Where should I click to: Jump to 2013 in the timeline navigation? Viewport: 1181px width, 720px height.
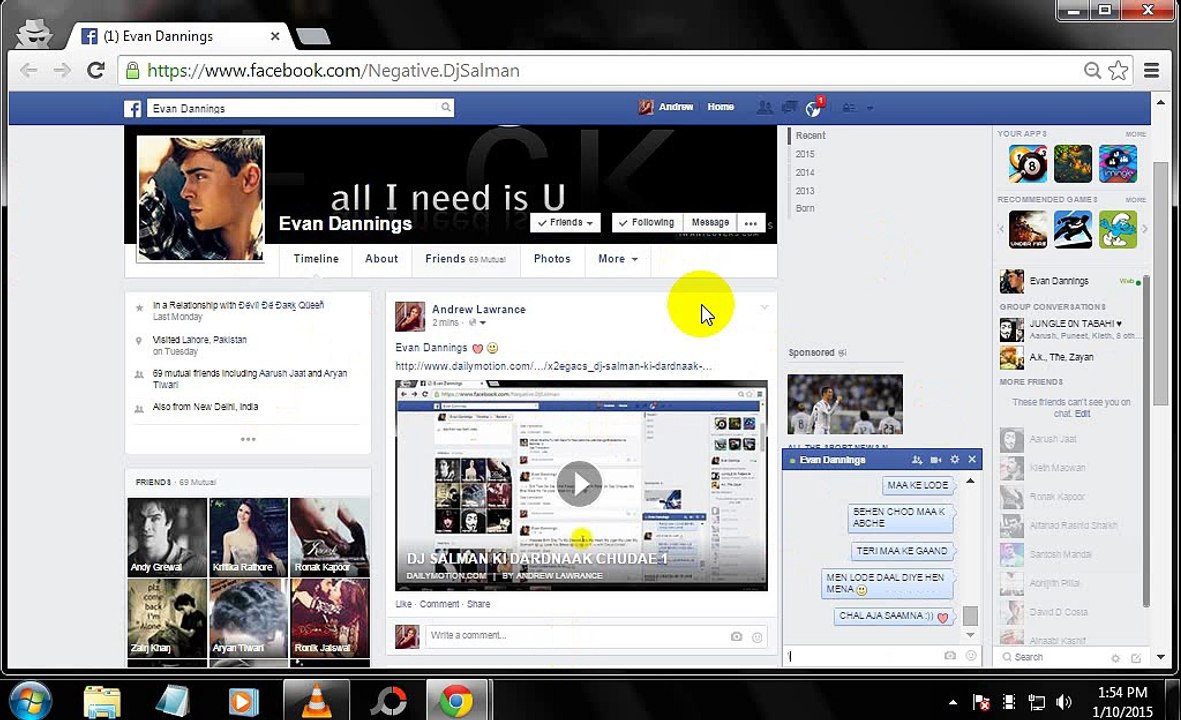pyautogui.click(x=804, y=191)
